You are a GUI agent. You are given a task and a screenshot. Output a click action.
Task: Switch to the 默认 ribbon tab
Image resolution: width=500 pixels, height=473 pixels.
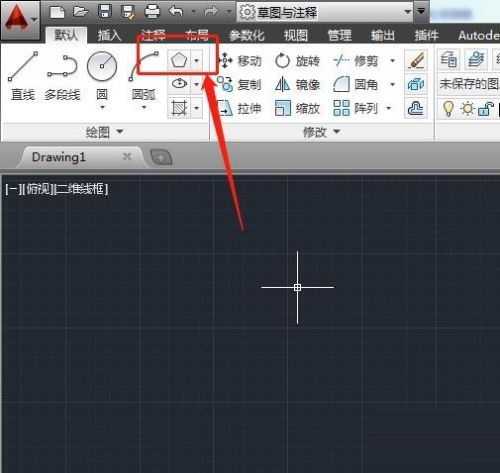pos(66,35)
